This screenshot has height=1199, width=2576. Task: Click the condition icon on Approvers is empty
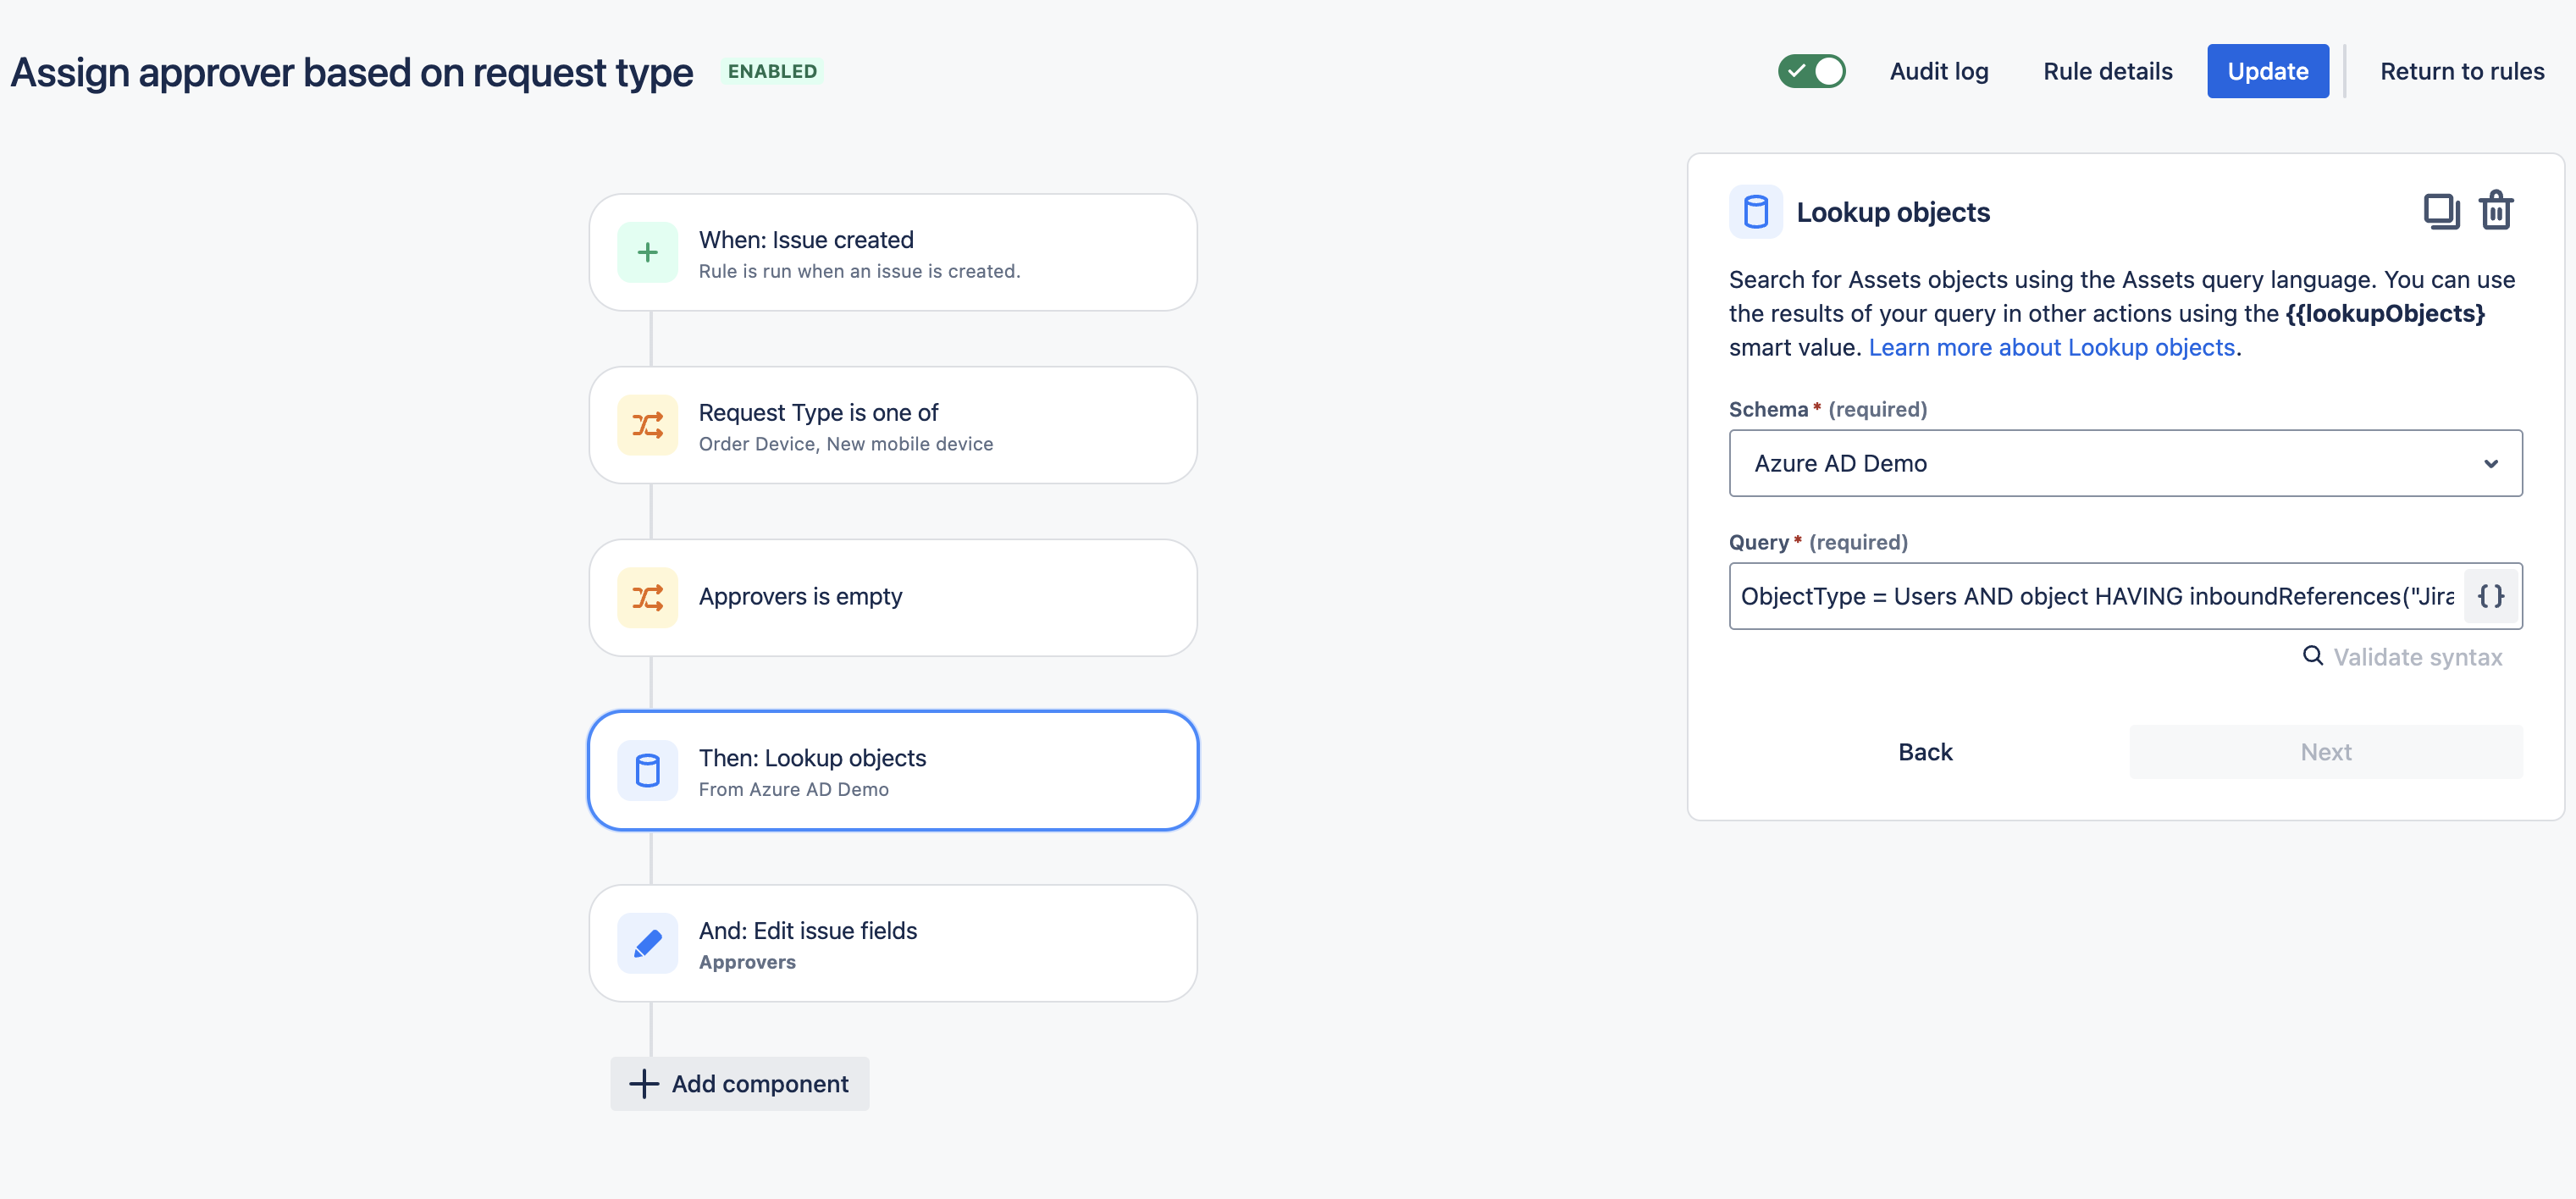click(648, 596)
